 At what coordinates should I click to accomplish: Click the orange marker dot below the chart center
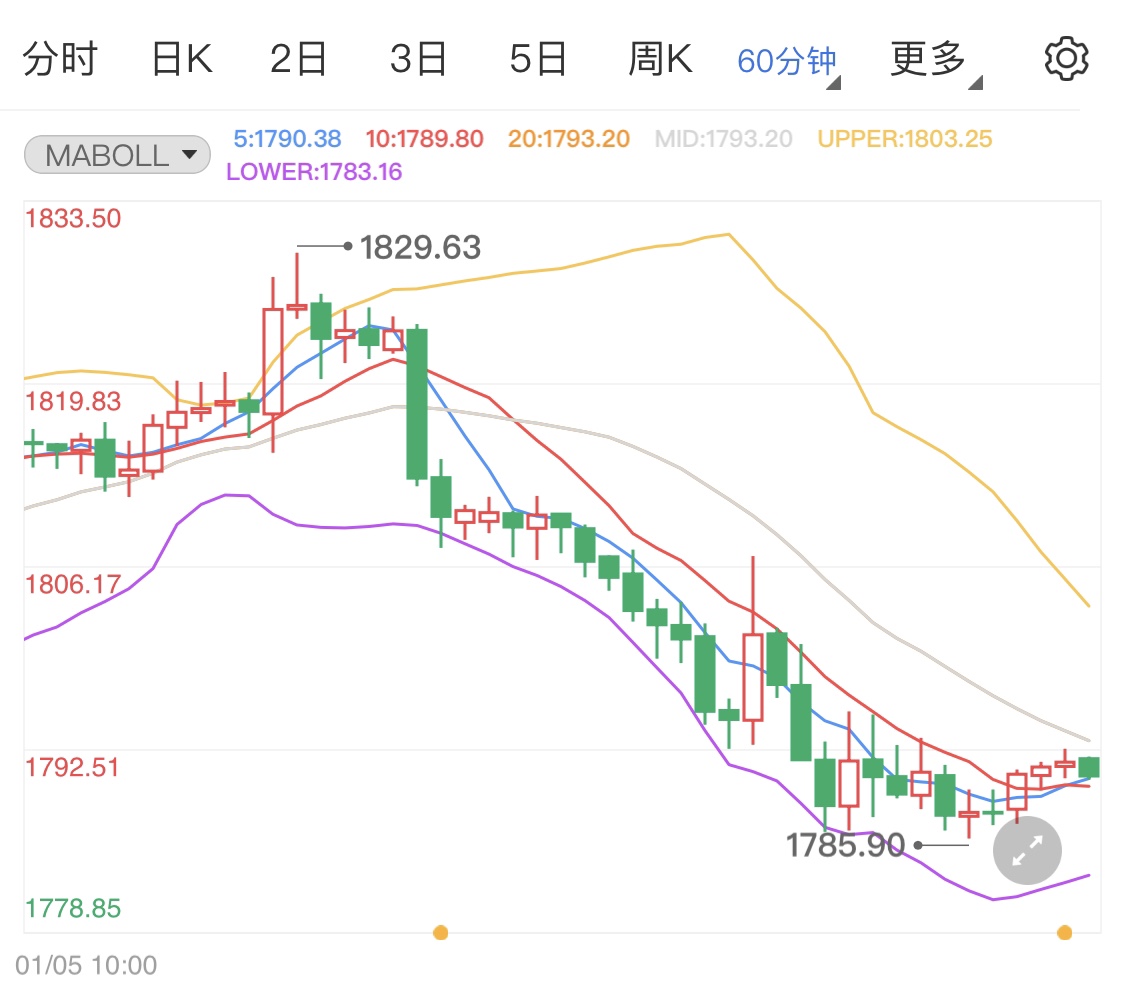(441, 933)
